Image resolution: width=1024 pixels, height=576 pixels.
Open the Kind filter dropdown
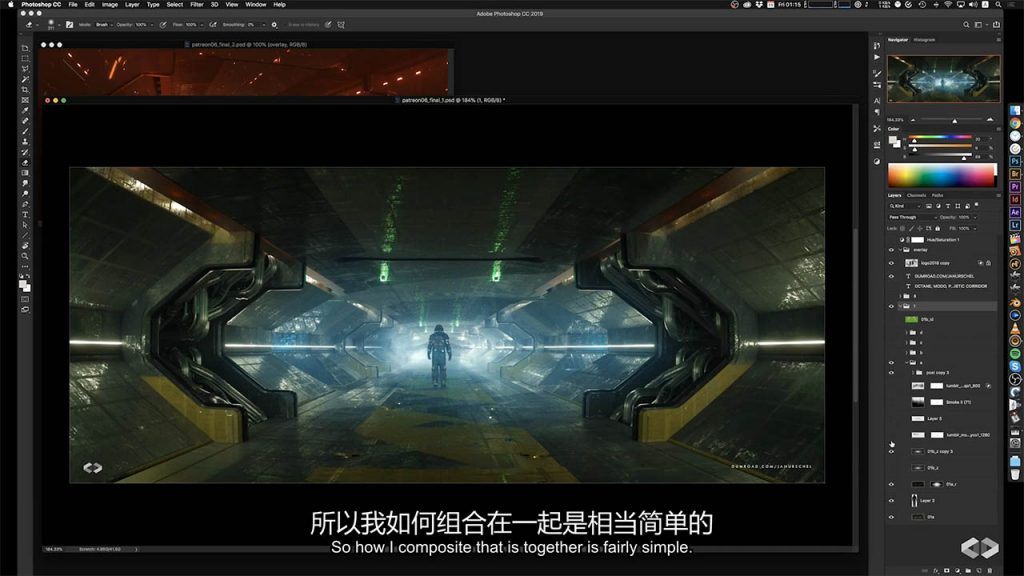point(904,206)
